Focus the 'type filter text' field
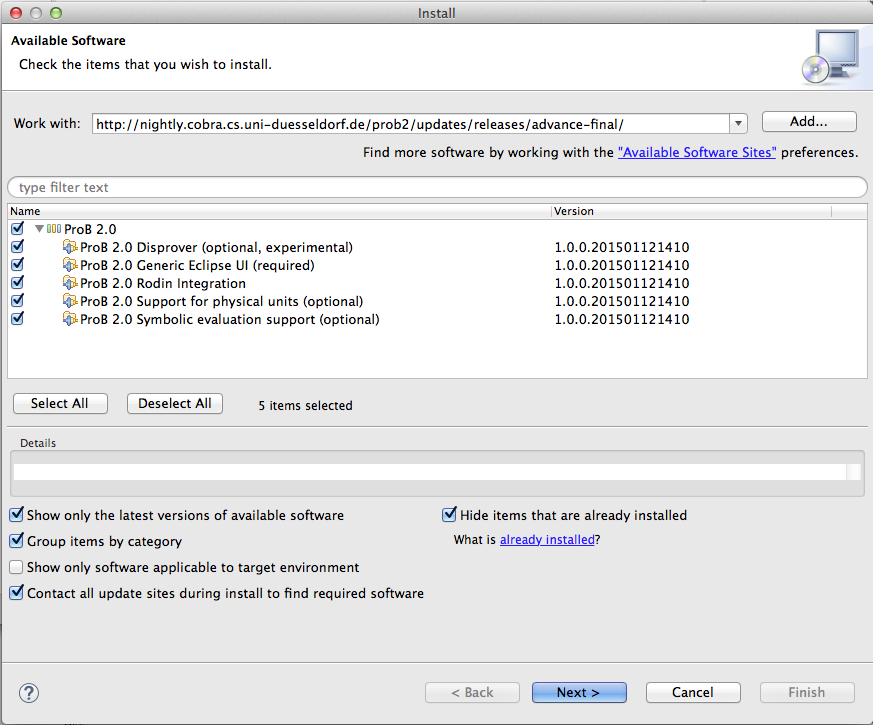The width and height of the screenshot is (873, 725). coord(437,187)
